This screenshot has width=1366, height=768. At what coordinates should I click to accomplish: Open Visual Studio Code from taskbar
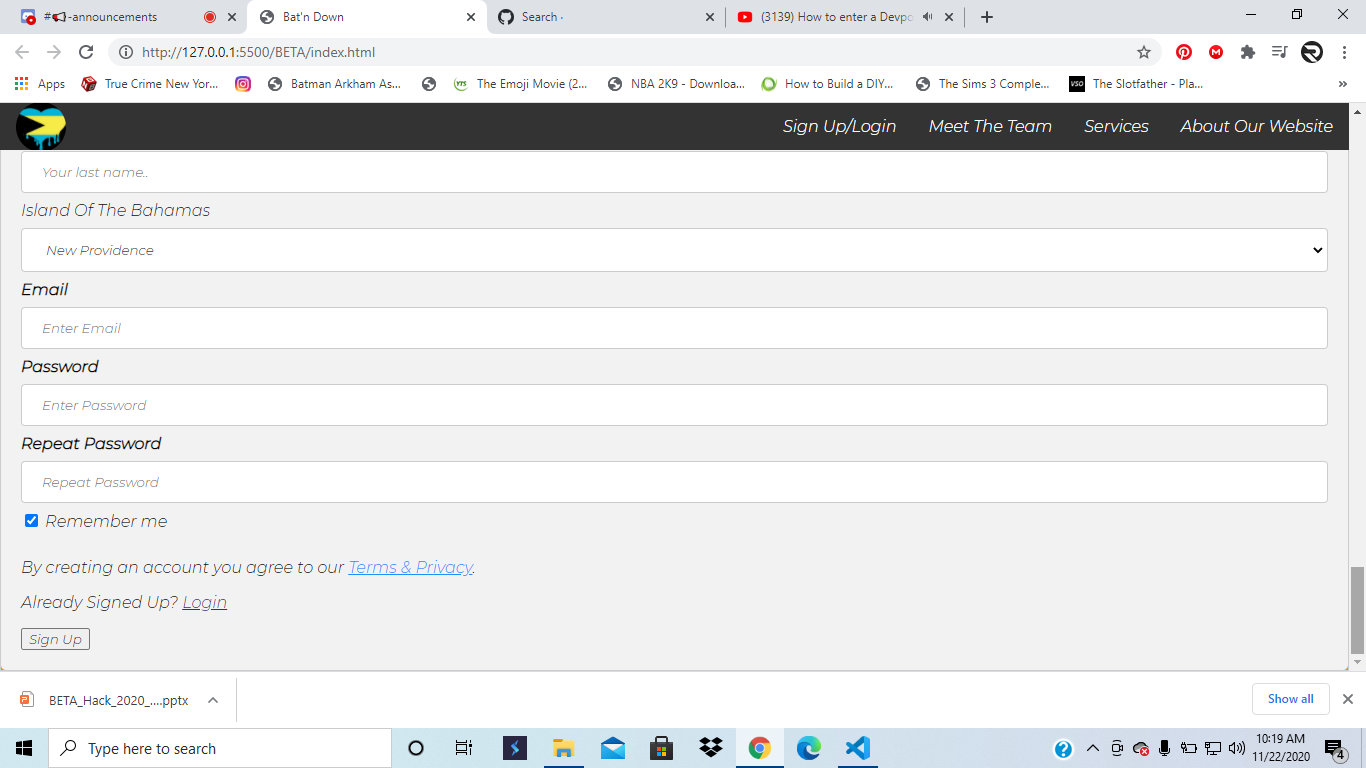[857, 748]
